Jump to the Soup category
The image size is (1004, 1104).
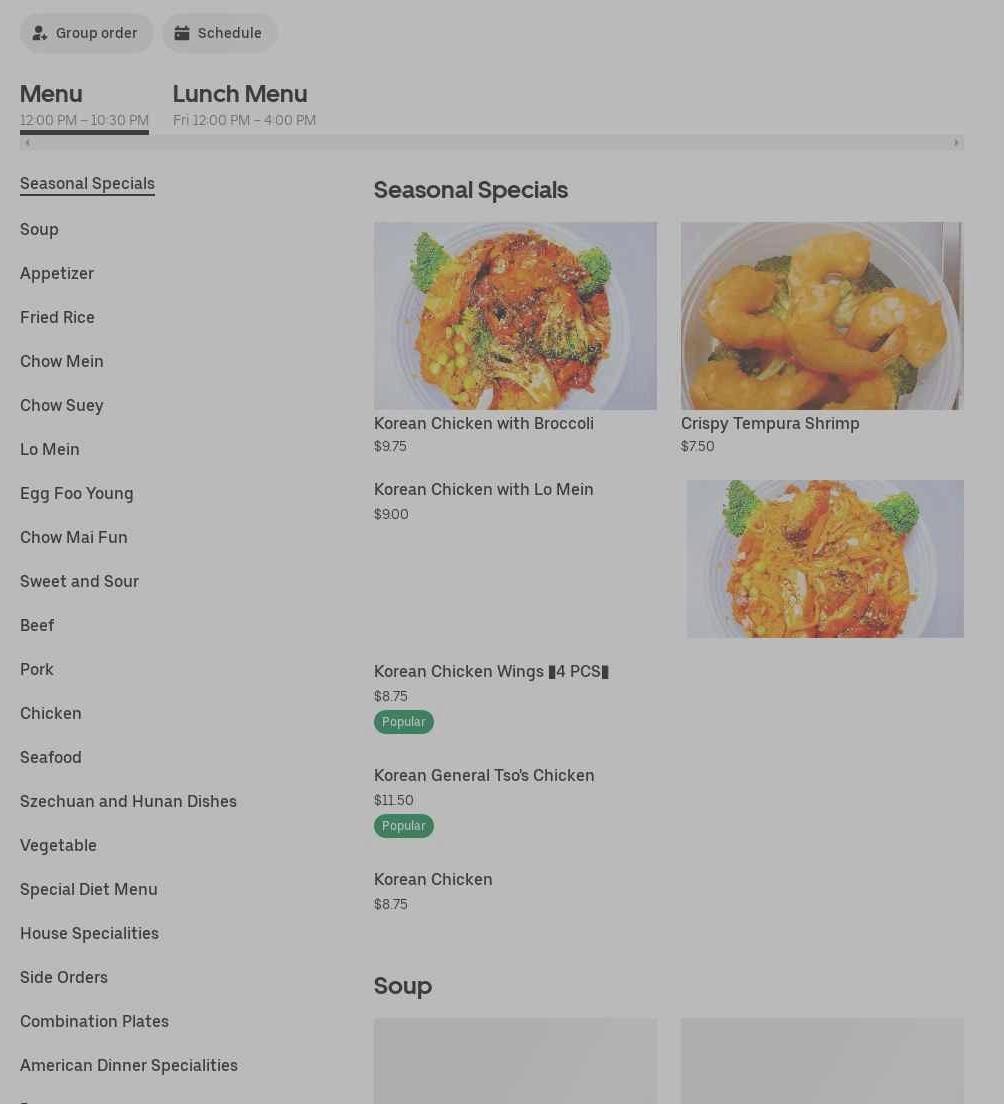point(39,230)
